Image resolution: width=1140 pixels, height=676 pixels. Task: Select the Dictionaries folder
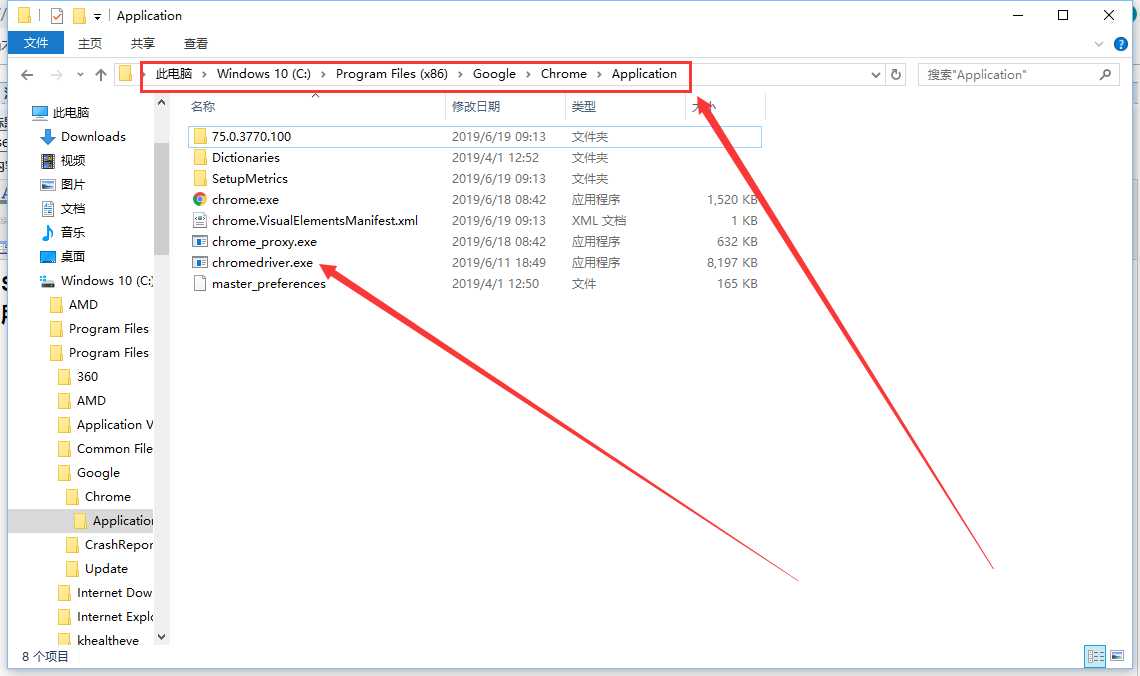coord(245,158)
